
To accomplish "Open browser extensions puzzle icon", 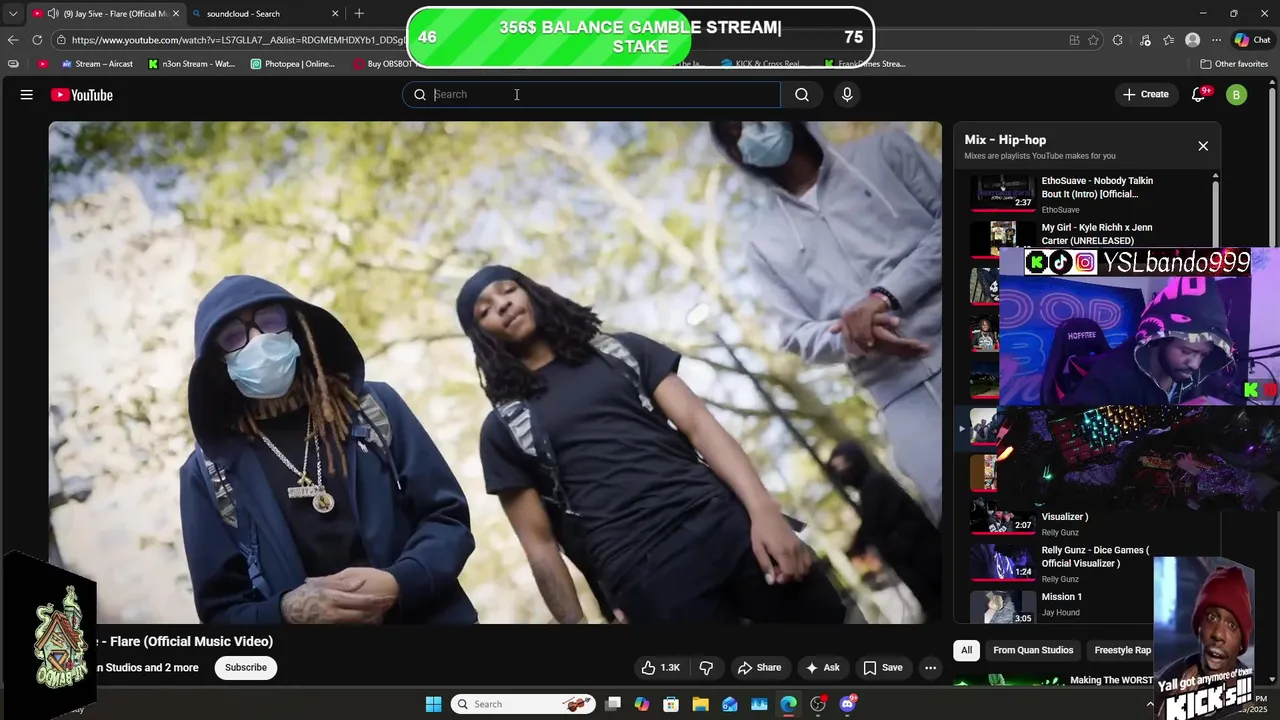I will point(1117,40).
